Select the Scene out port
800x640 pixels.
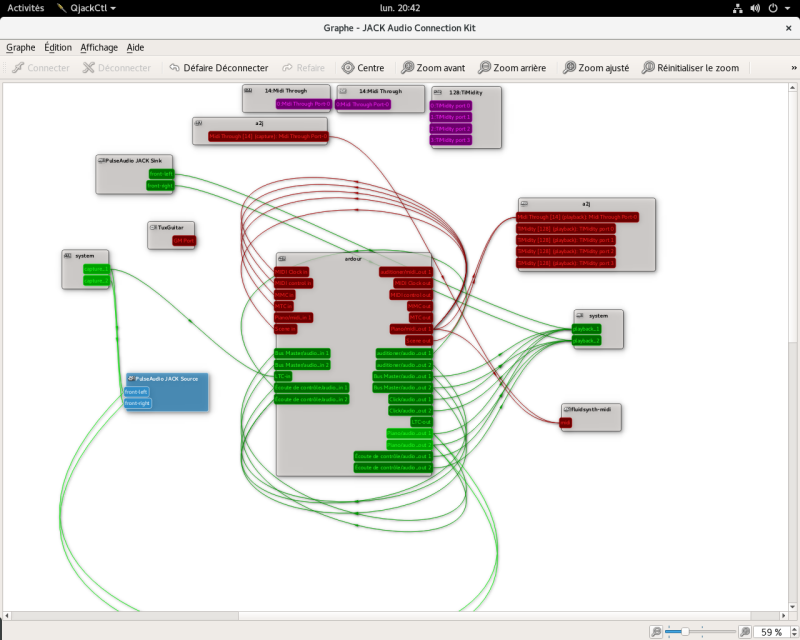coord(419,340)
